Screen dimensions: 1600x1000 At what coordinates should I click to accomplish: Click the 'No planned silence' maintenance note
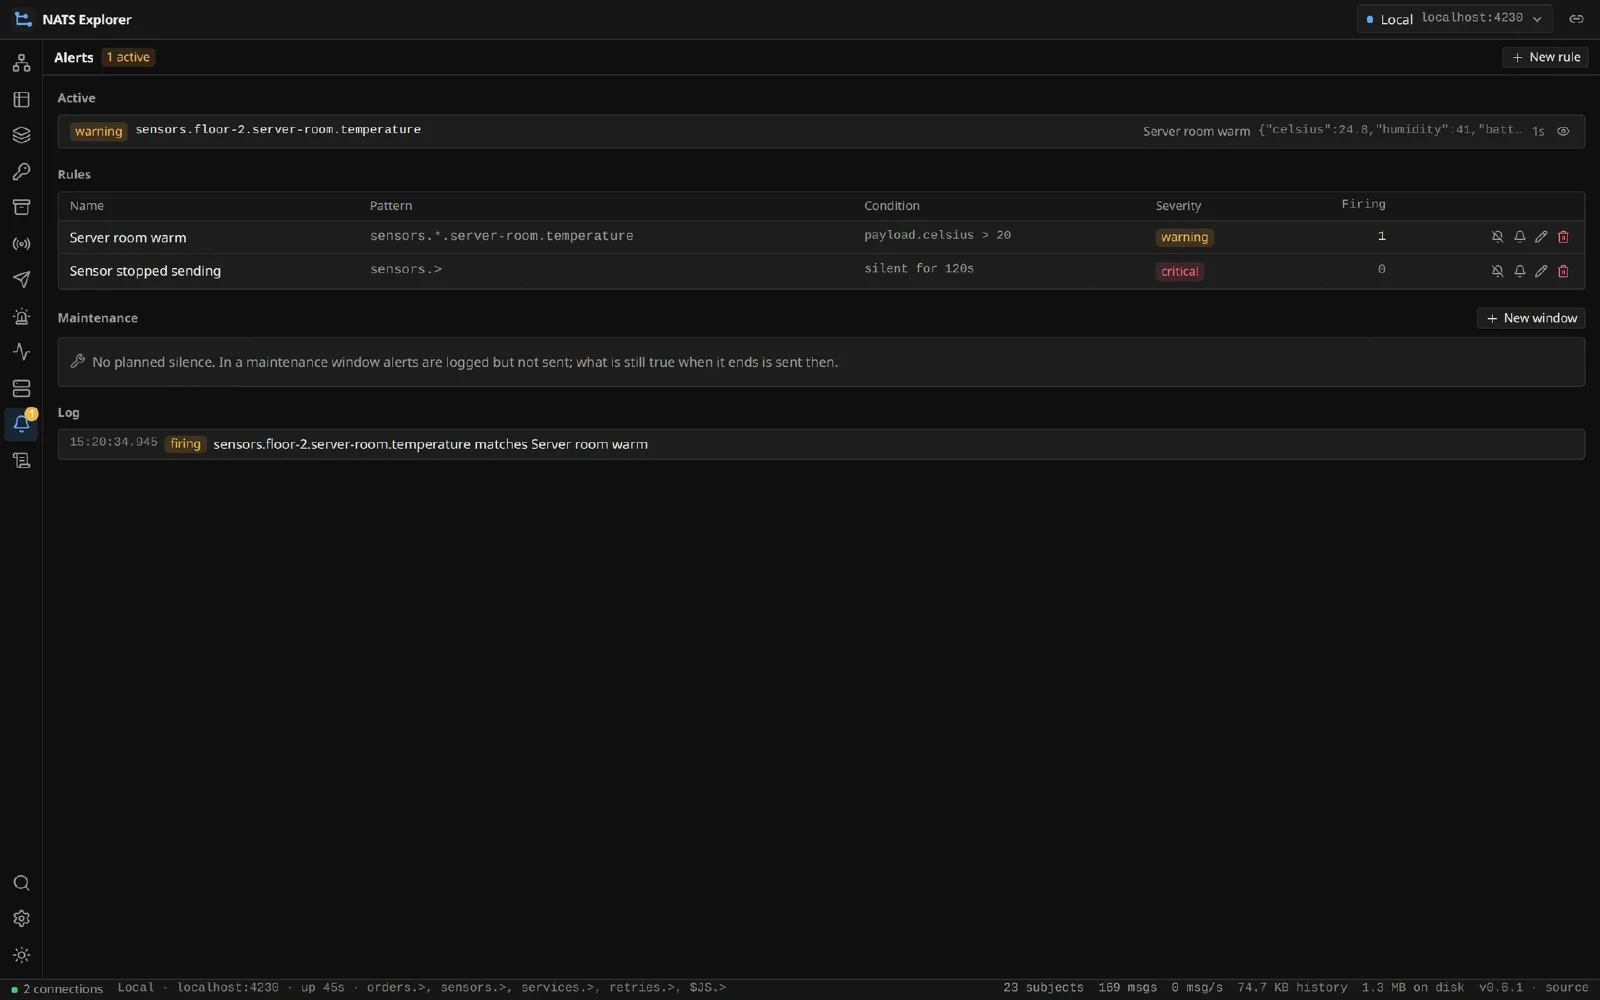[821, 362]
